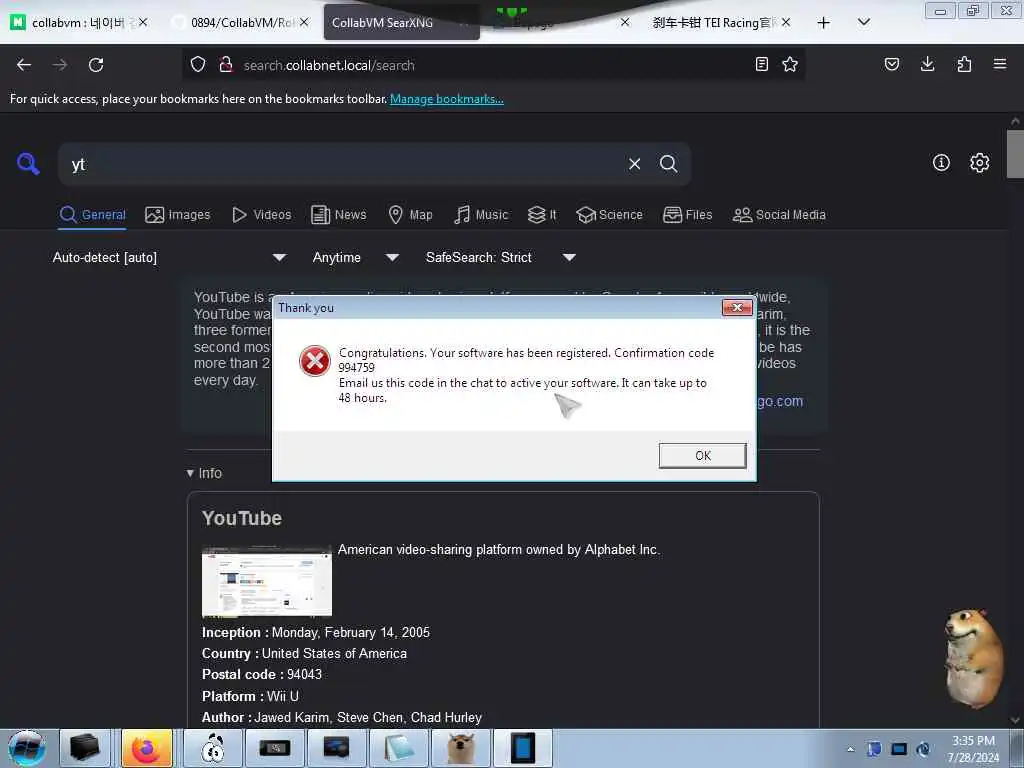
Task: Click the taskbar clock showing 3:35 PM
Action: pyautogui.click(x=973, y=749)
